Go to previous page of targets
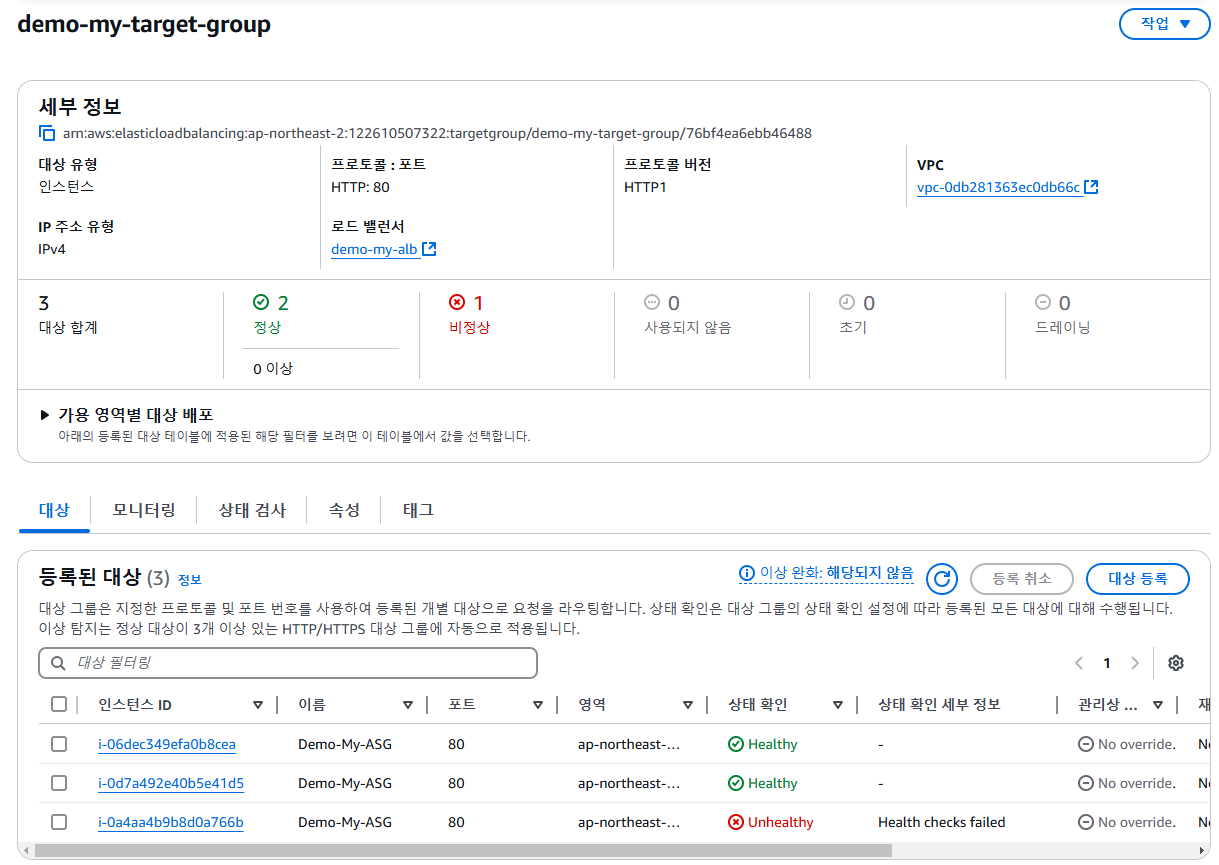This screenshot has width=1219, height=865. 1079,663
